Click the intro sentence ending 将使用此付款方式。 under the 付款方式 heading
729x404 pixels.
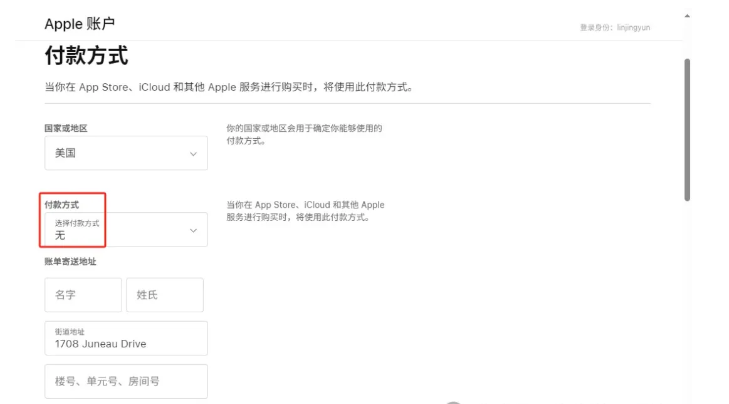pos(229,87)
